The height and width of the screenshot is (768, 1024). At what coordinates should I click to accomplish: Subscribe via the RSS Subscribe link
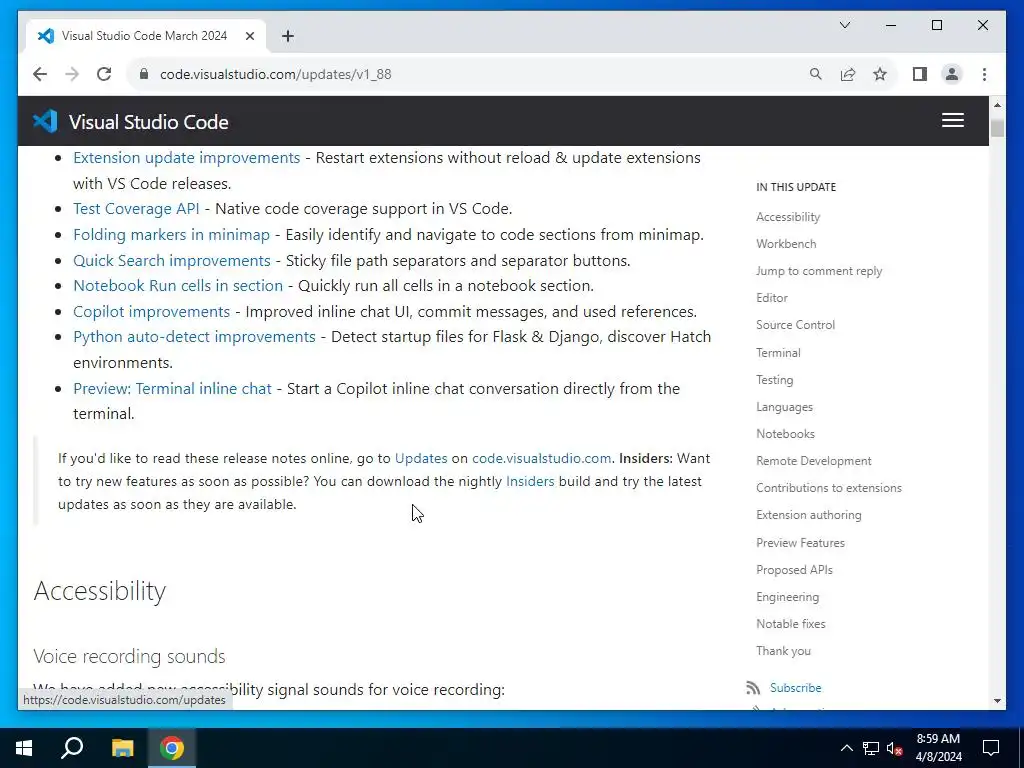(795, 688)
